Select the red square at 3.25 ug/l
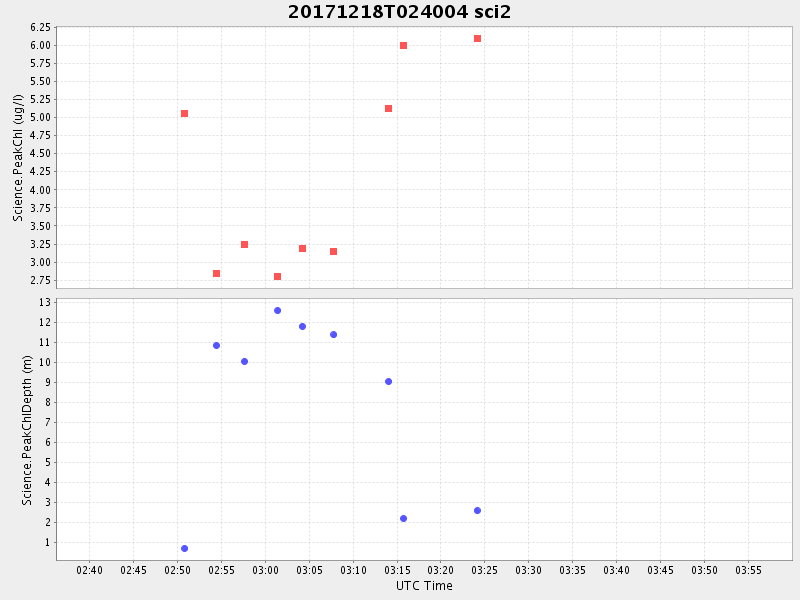The image size is (800, 600). pos(244,245)
